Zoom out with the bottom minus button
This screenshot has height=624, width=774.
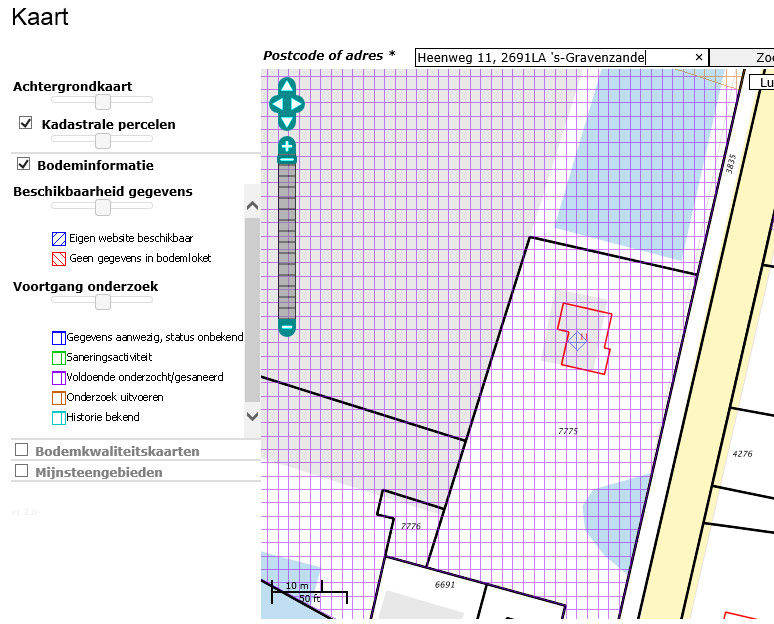pos(287,327)
